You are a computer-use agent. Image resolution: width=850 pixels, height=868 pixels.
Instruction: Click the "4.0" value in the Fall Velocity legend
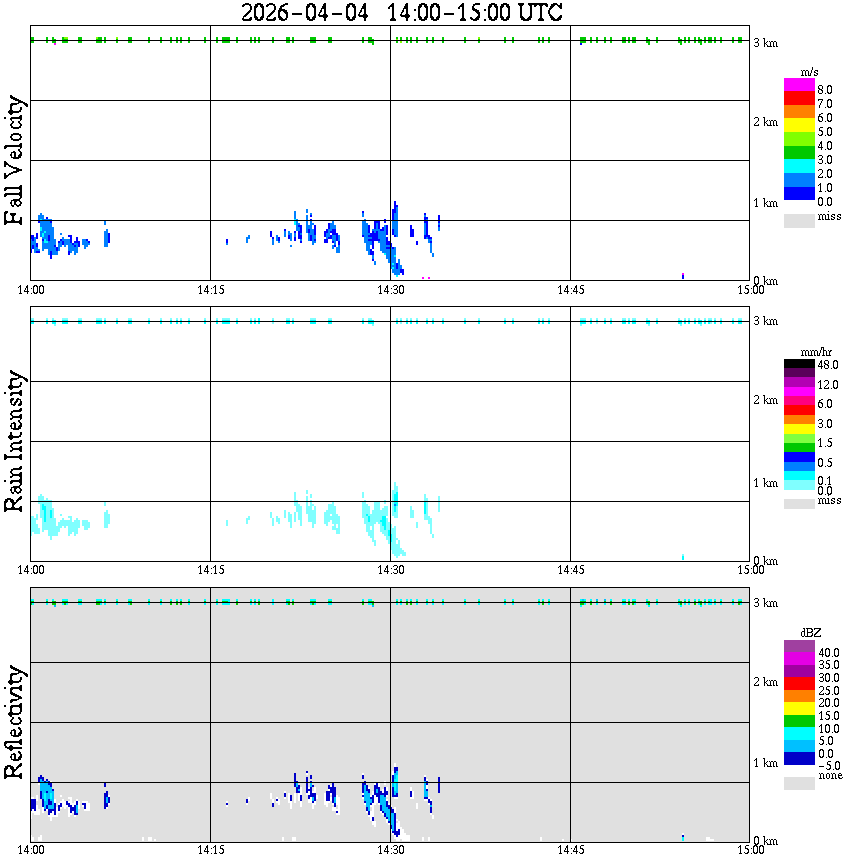tap(825, 146)
